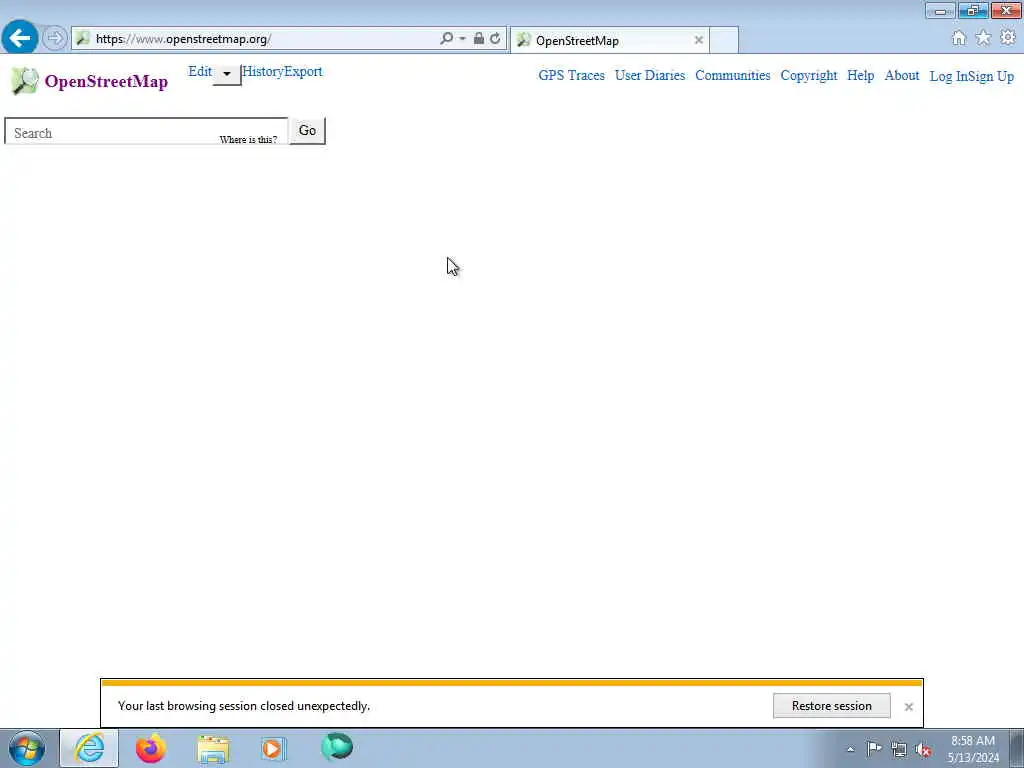Click the taskbar clock showing 8:58 AM
Screen dimensions: 1024x768
coord(973,749)
